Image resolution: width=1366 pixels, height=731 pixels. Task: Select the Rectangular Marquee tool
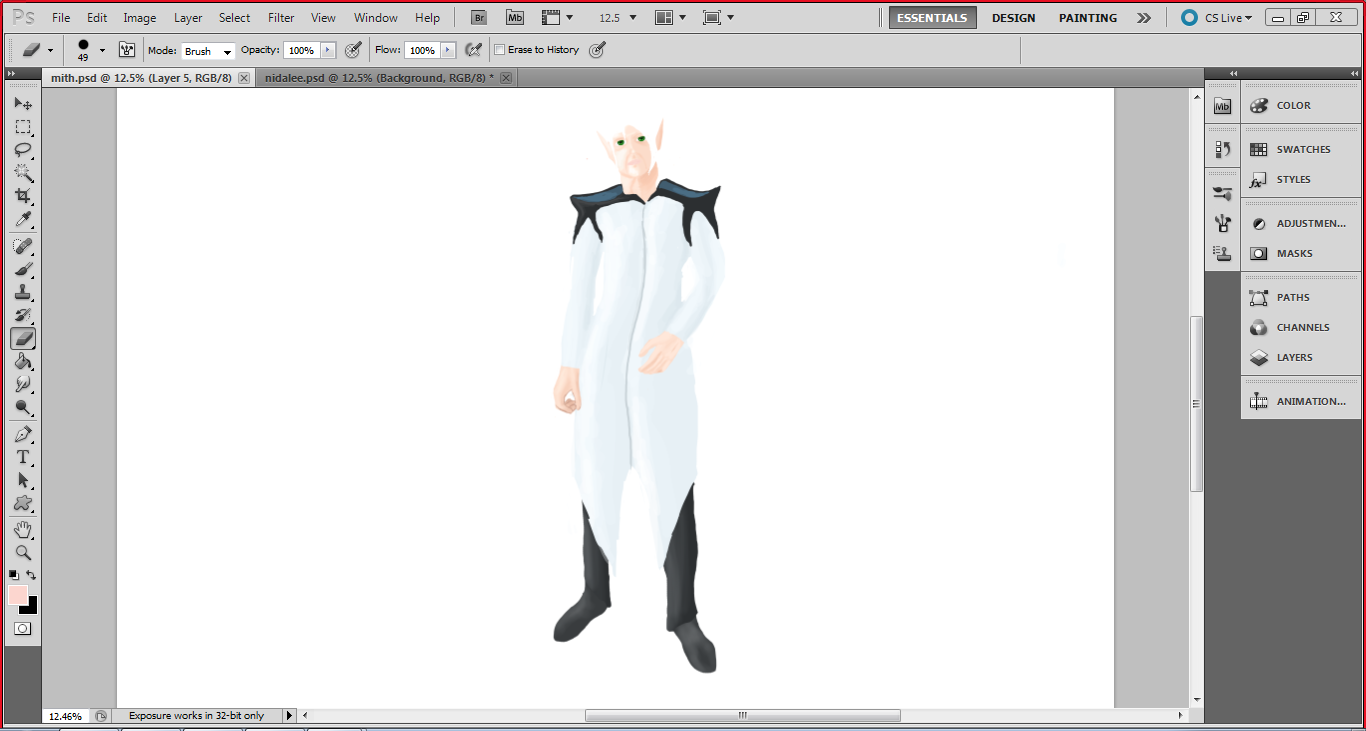tap(23, 127)
